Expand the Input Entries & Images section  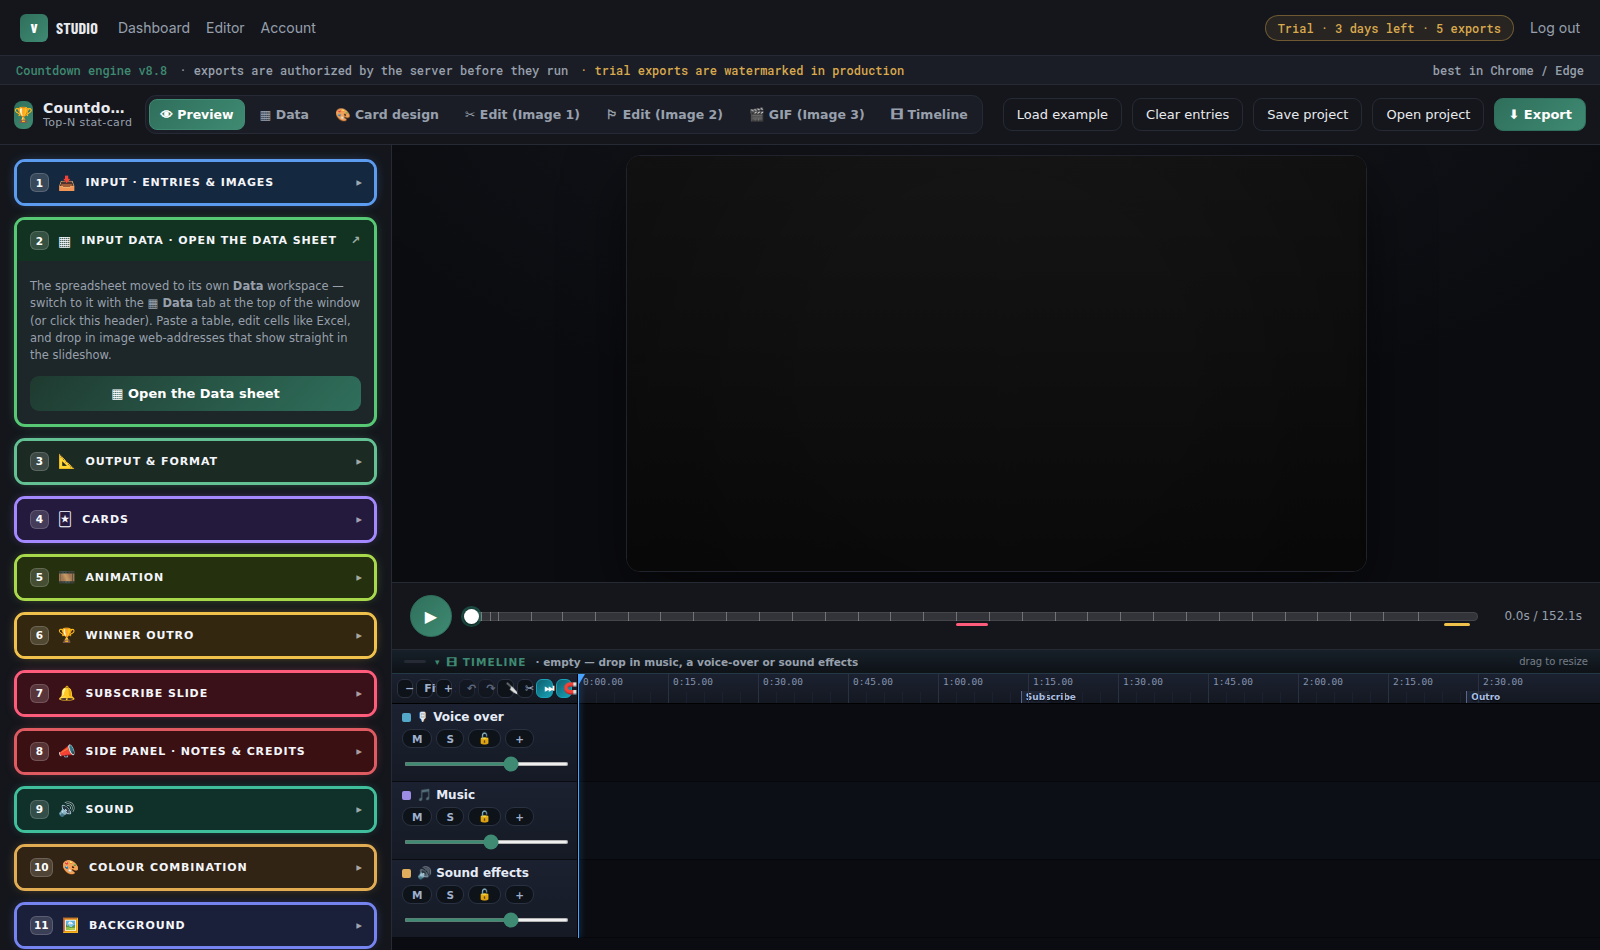[196, 183]
